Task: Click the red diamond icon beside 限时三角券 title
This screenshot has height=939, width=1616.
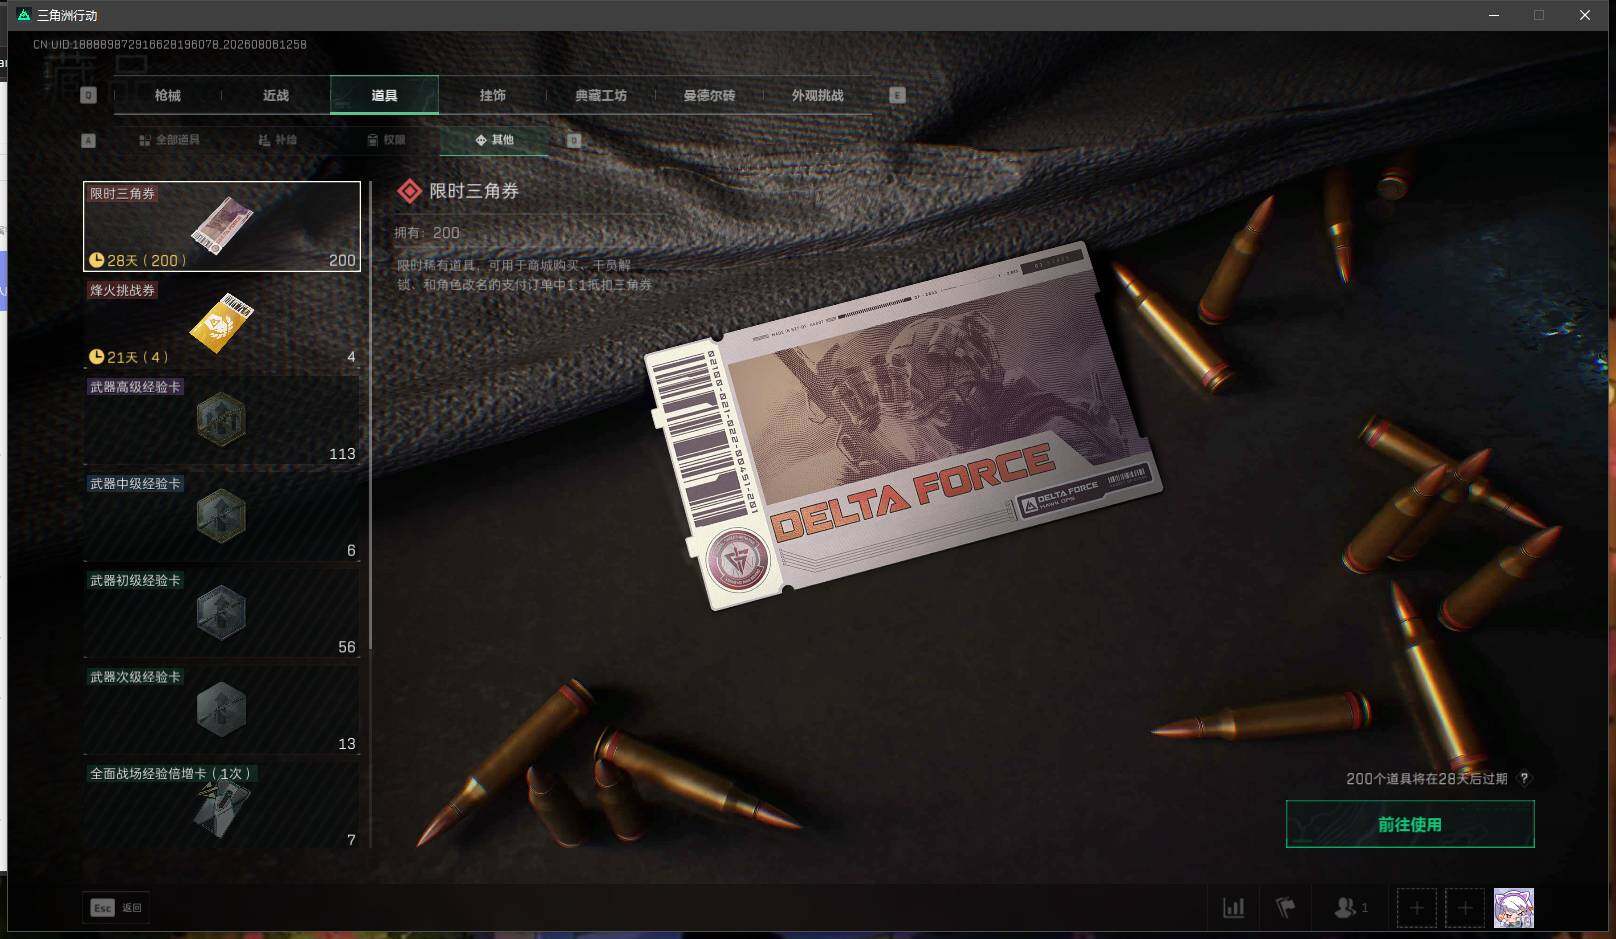Action: tap(409, 191)
